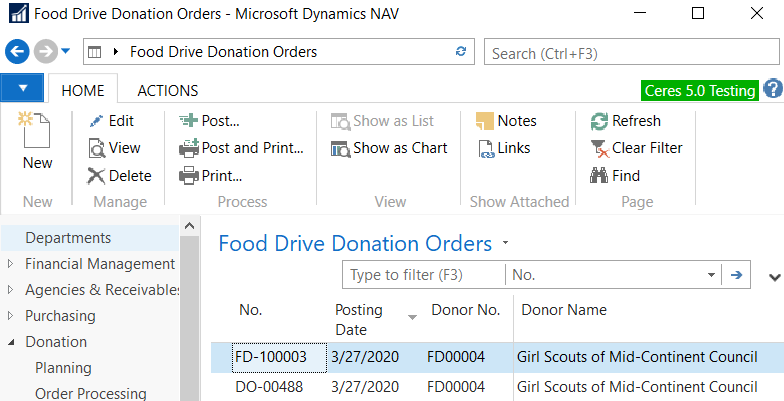Screen dimensions: 784x401
Task: Click the Delete X icon
Action: pyautogui.click(x=97, y=176)
